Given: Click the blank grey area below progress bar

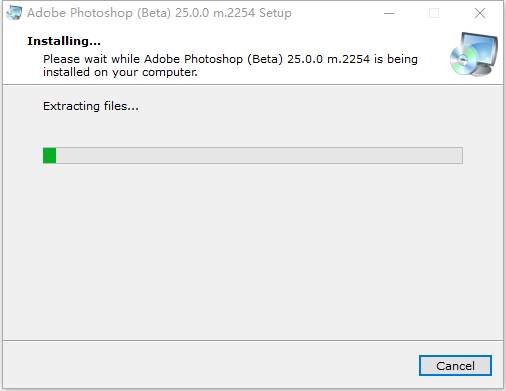Looking at the screenshot, I should (253, 250).
